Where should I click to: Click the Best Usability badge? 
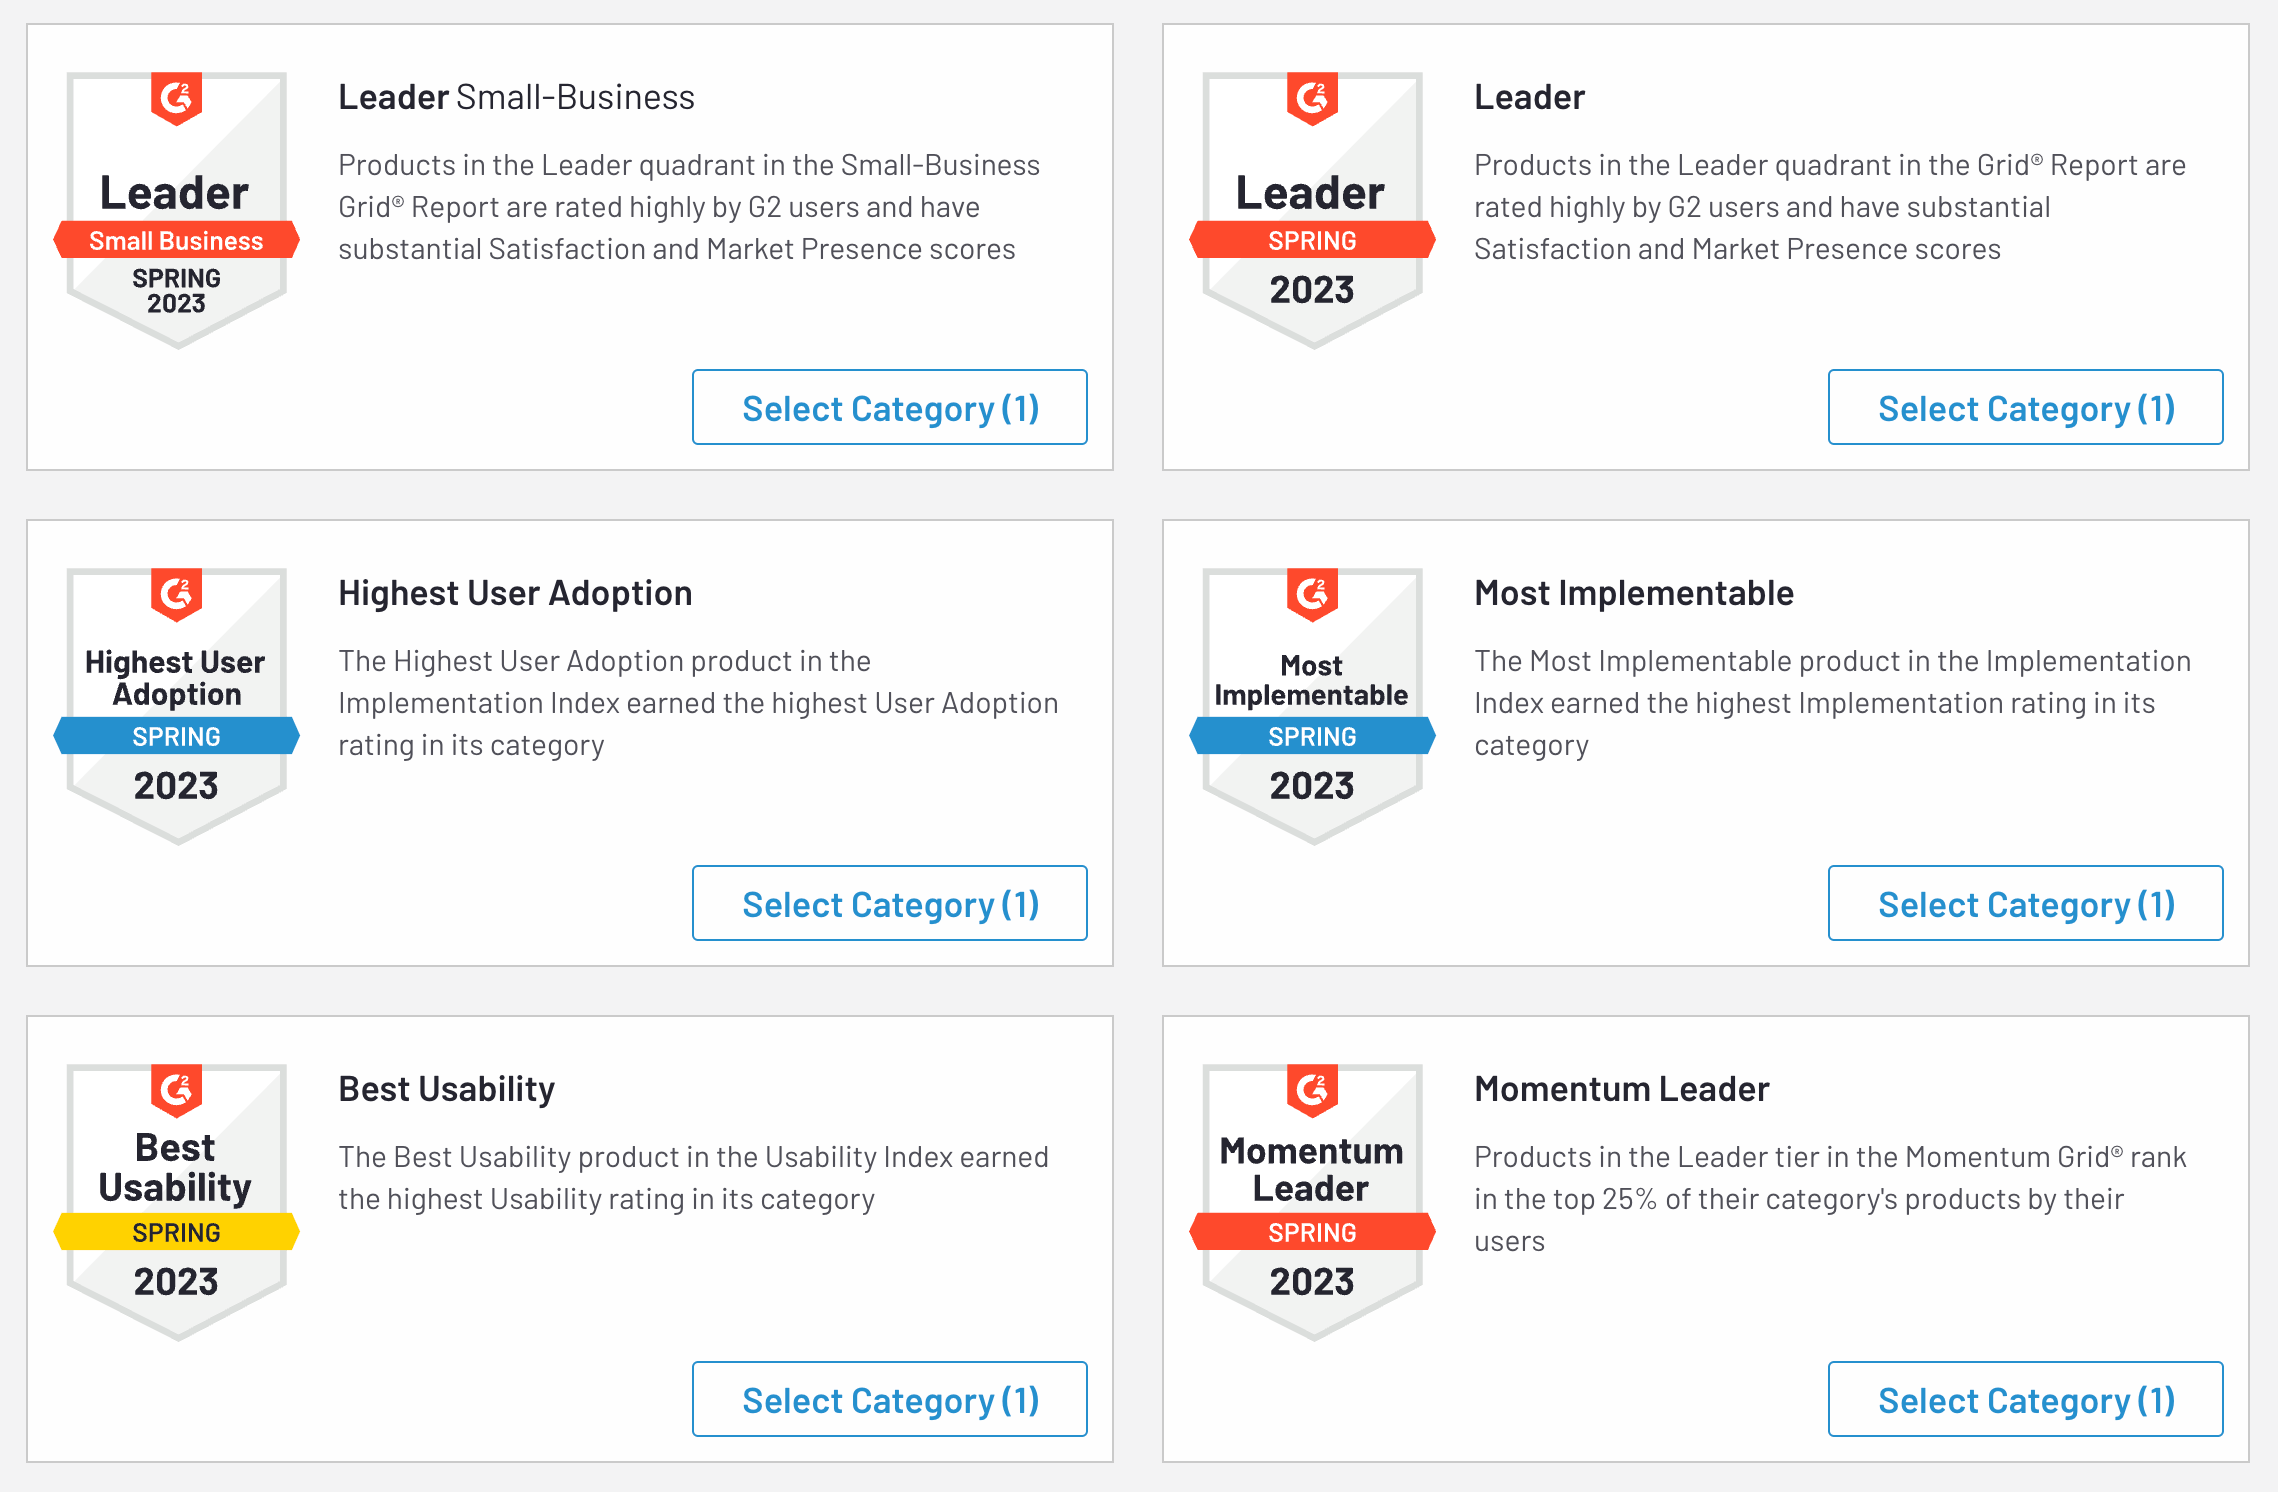tap(177, 1202)
